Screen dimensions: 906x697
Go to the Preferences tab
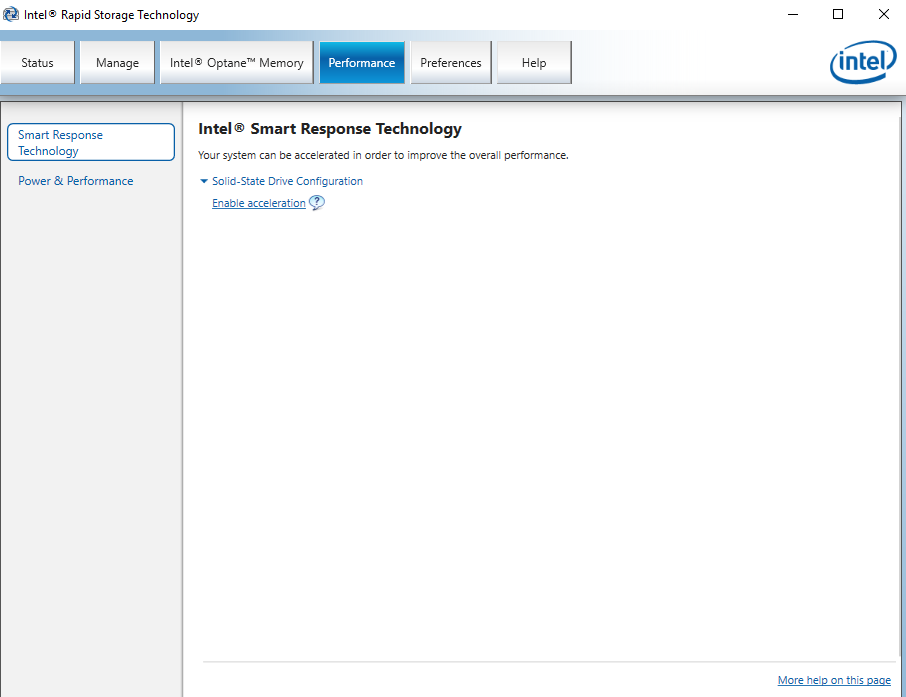[451, 62]
